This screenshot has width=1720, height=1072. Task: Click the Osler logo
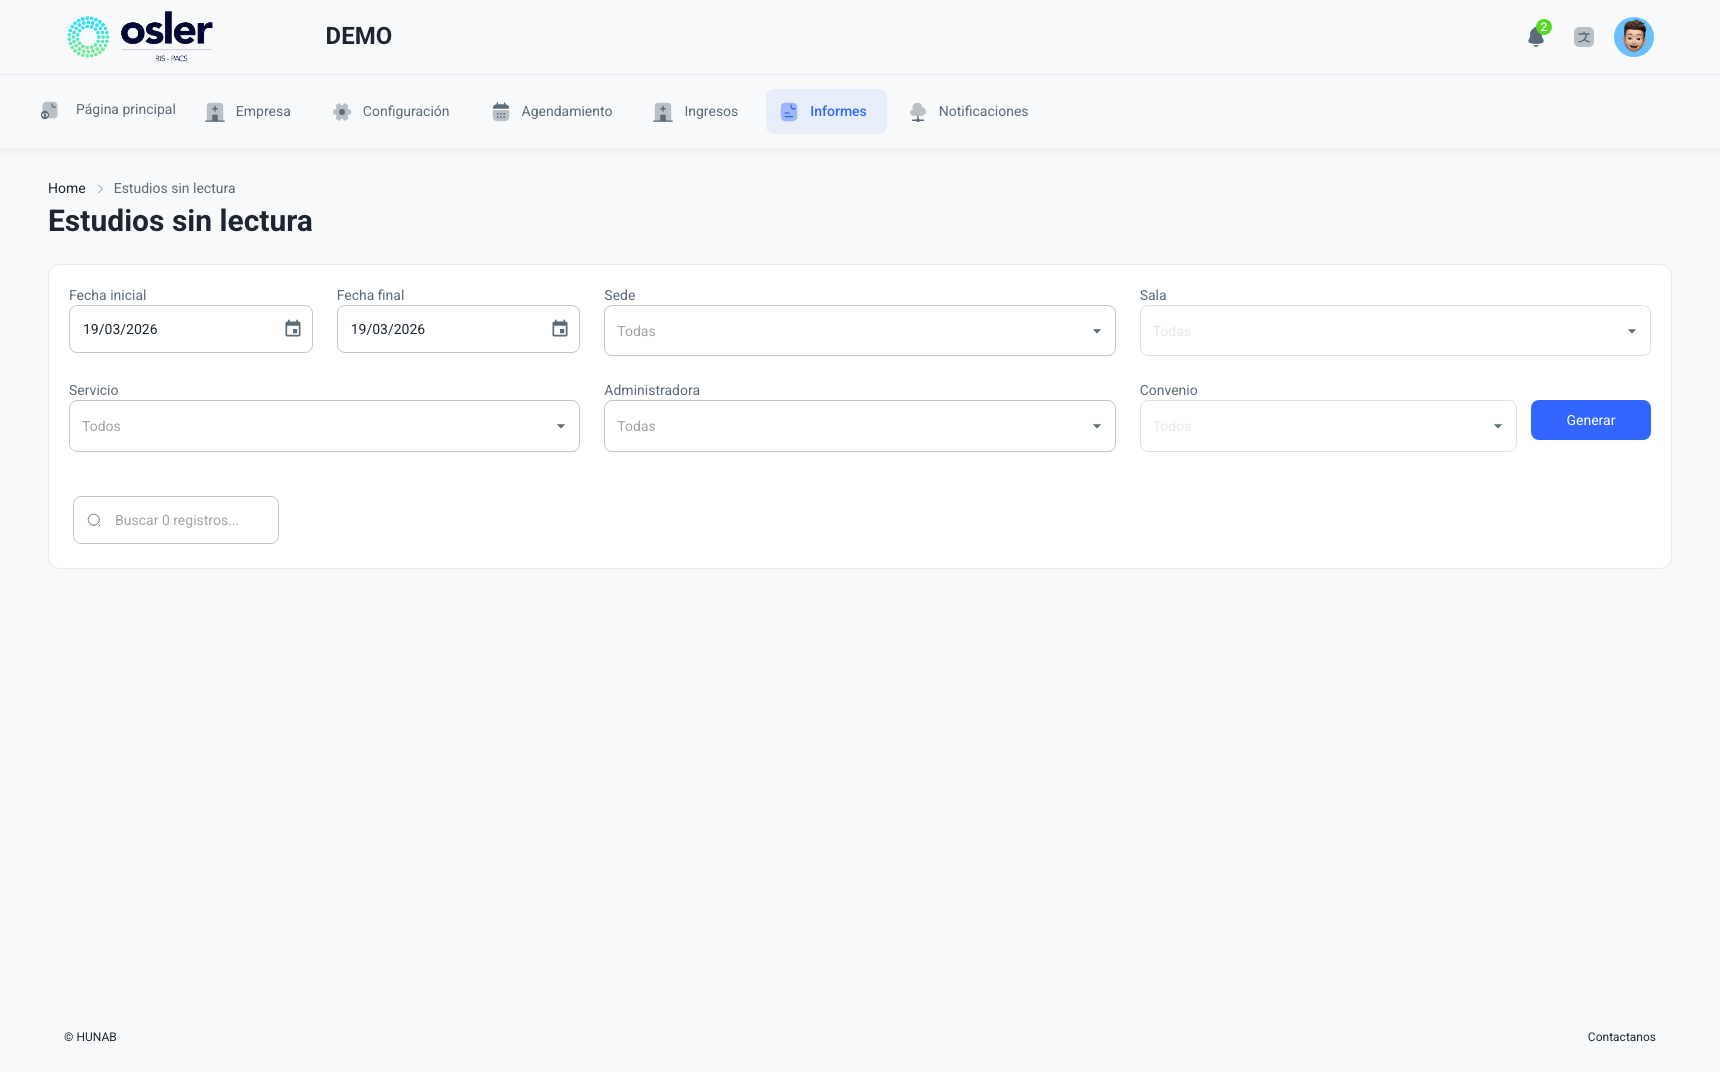(x=140, y=37)
